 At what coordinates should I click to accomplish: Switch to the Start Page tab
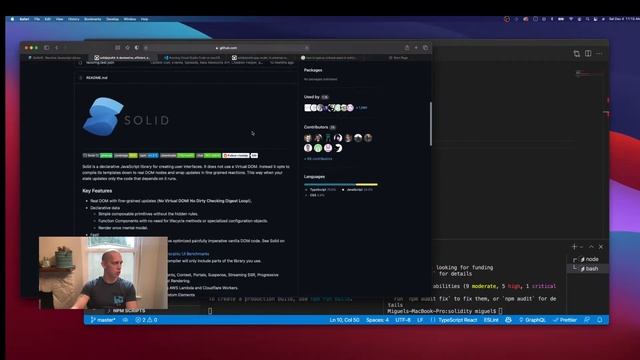[x=398, y=58]
